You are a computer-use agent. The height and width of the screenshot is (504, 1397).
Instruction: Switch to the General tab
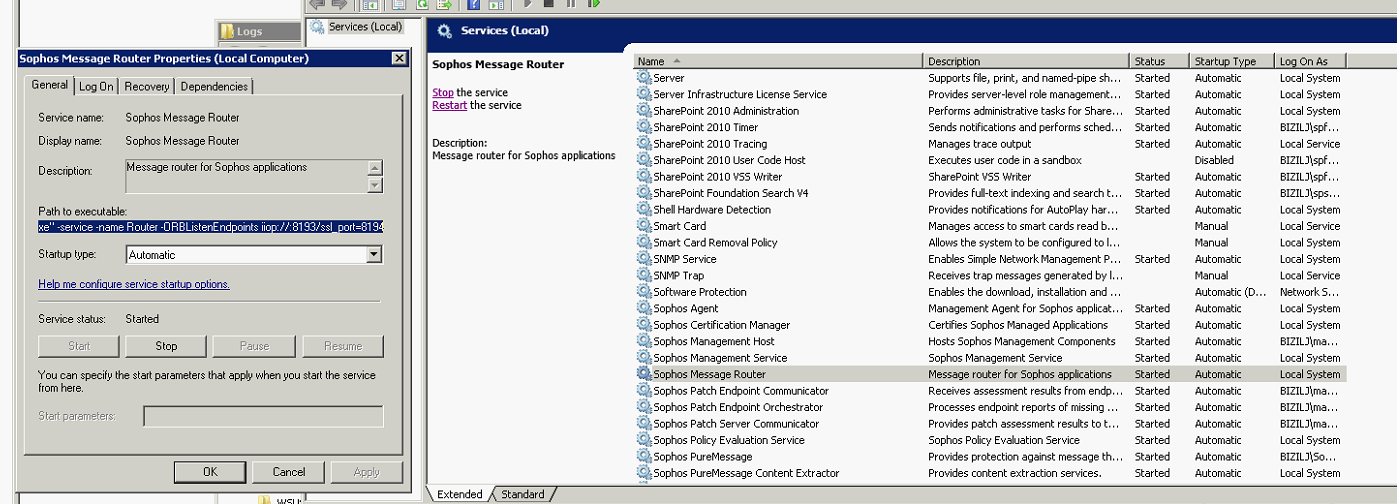(50, 85)
